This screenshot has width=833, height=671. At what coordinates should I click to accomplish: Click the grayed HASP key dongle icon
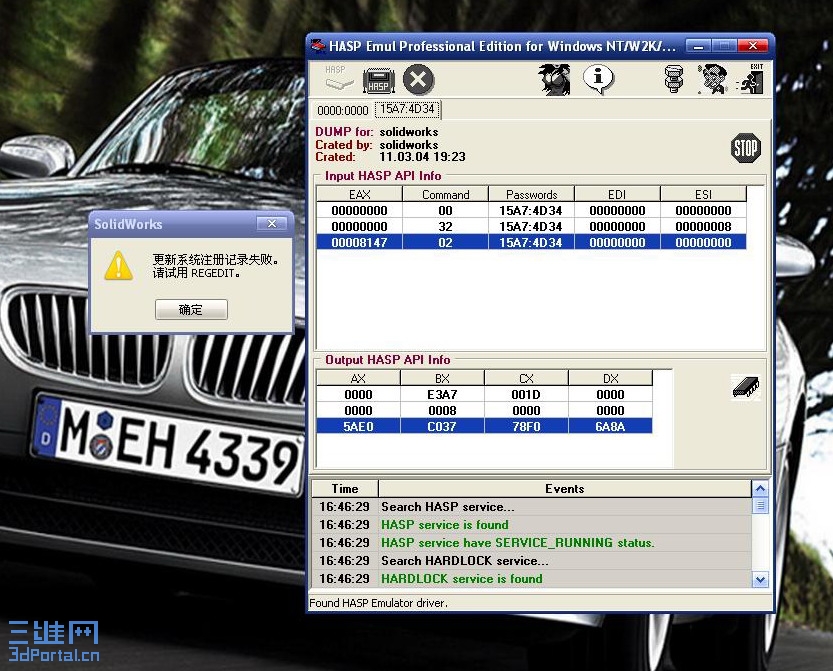coord(339,79)
